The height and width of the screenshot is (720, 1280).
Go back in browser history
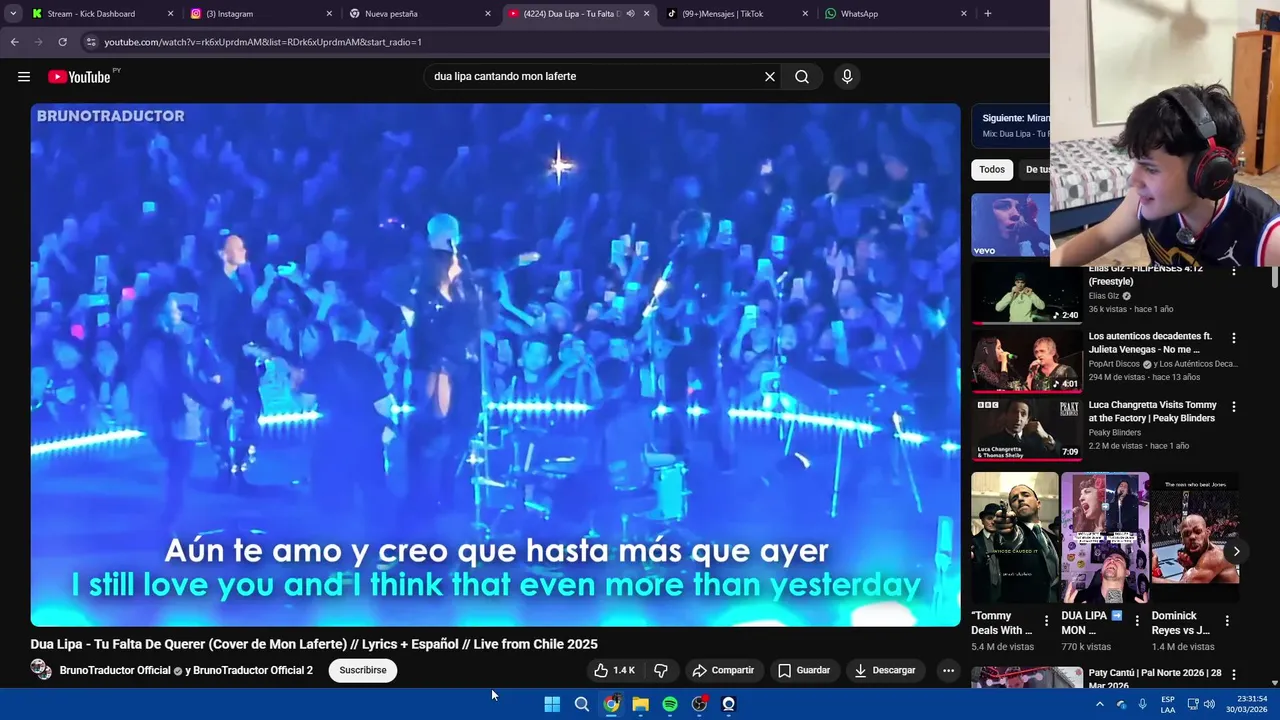[x=14, y=42]
